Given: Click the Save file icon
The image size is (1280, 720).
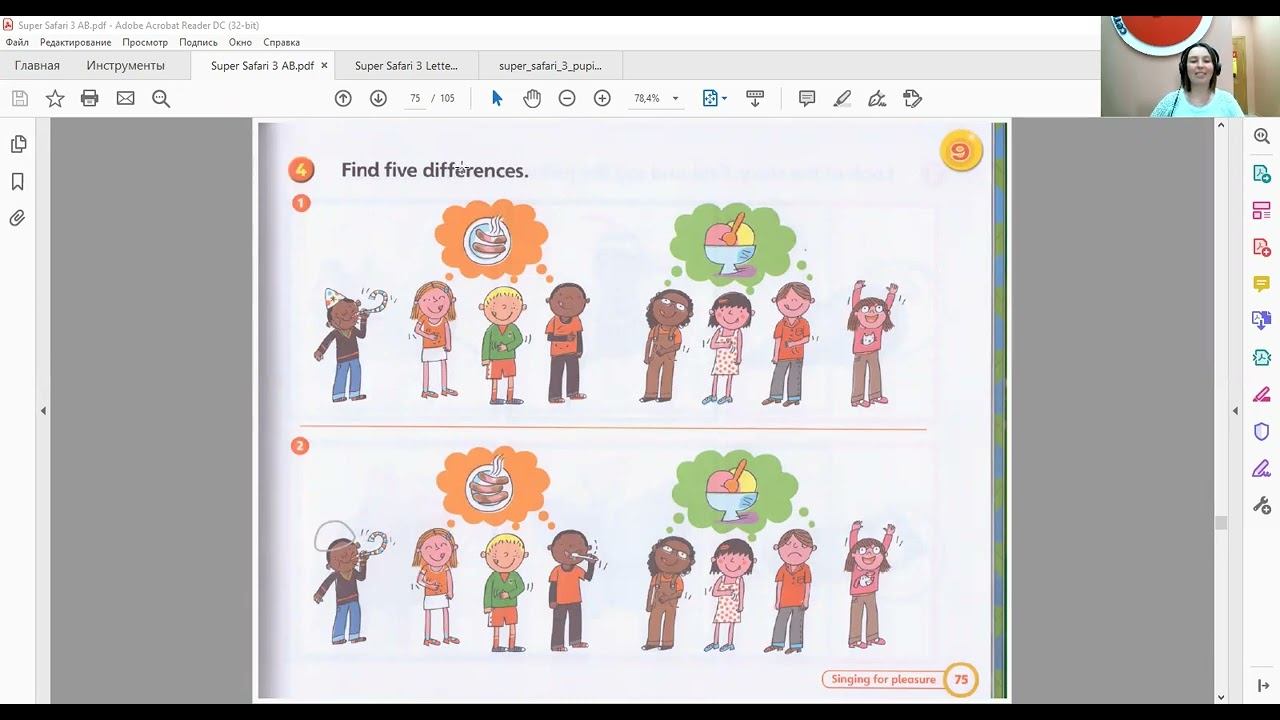Looking at the screenshot, I should tap(19, 98).
